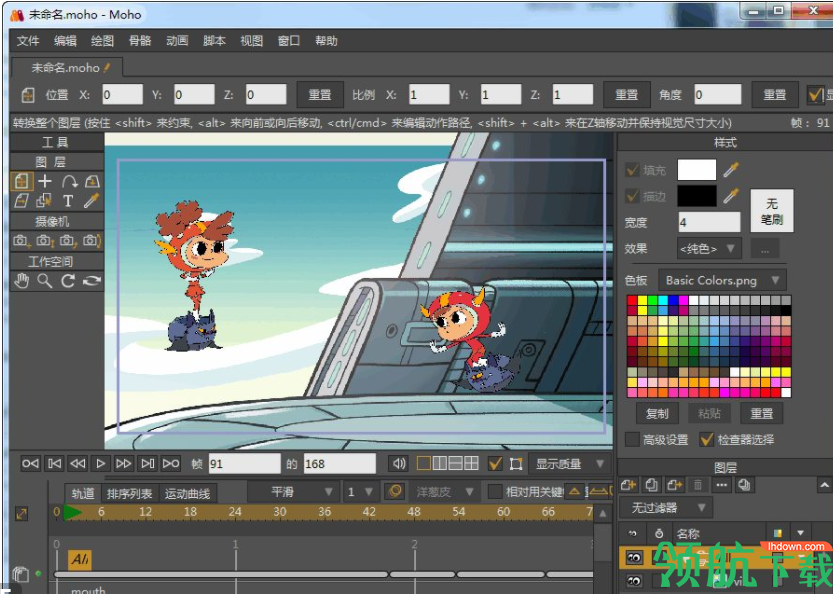833x594 pixels.
Task: Collapse the layers panel up arrow
Action: coord(824,485)
